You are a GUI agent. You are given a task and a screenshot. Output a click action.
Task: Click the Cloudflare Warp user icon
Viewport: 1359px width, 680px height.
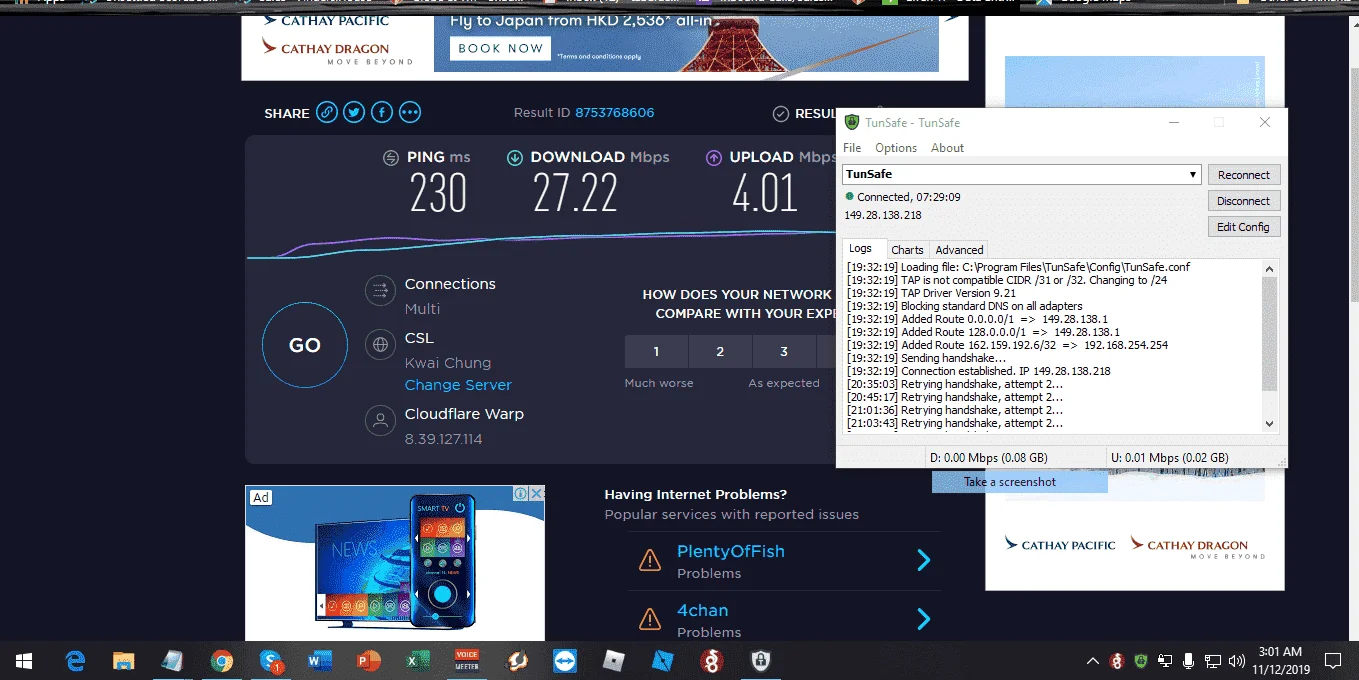click(380, 420)
